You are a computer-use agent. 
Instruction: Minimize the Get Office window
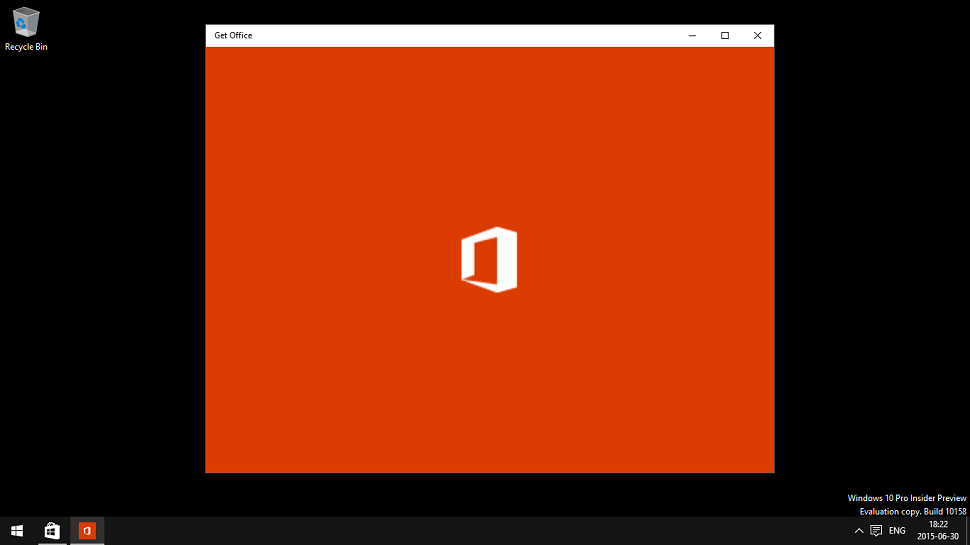[x=692, y=36]
